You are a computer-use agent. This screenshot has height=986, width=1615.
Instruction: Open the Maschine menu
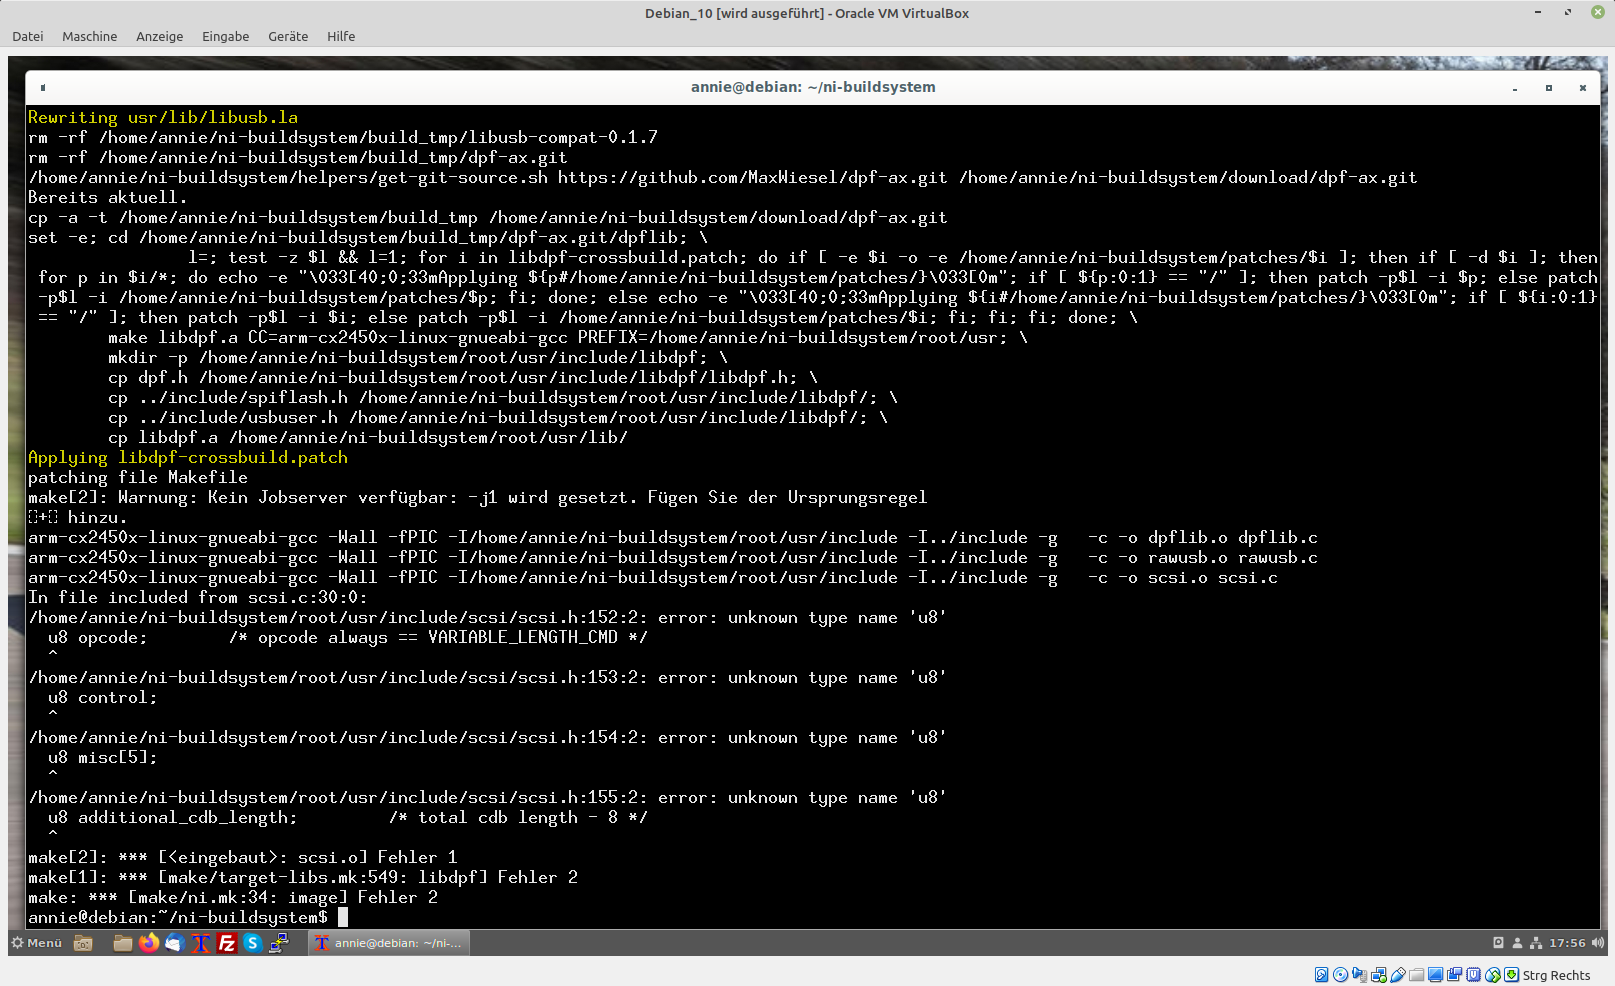[89, 36]
